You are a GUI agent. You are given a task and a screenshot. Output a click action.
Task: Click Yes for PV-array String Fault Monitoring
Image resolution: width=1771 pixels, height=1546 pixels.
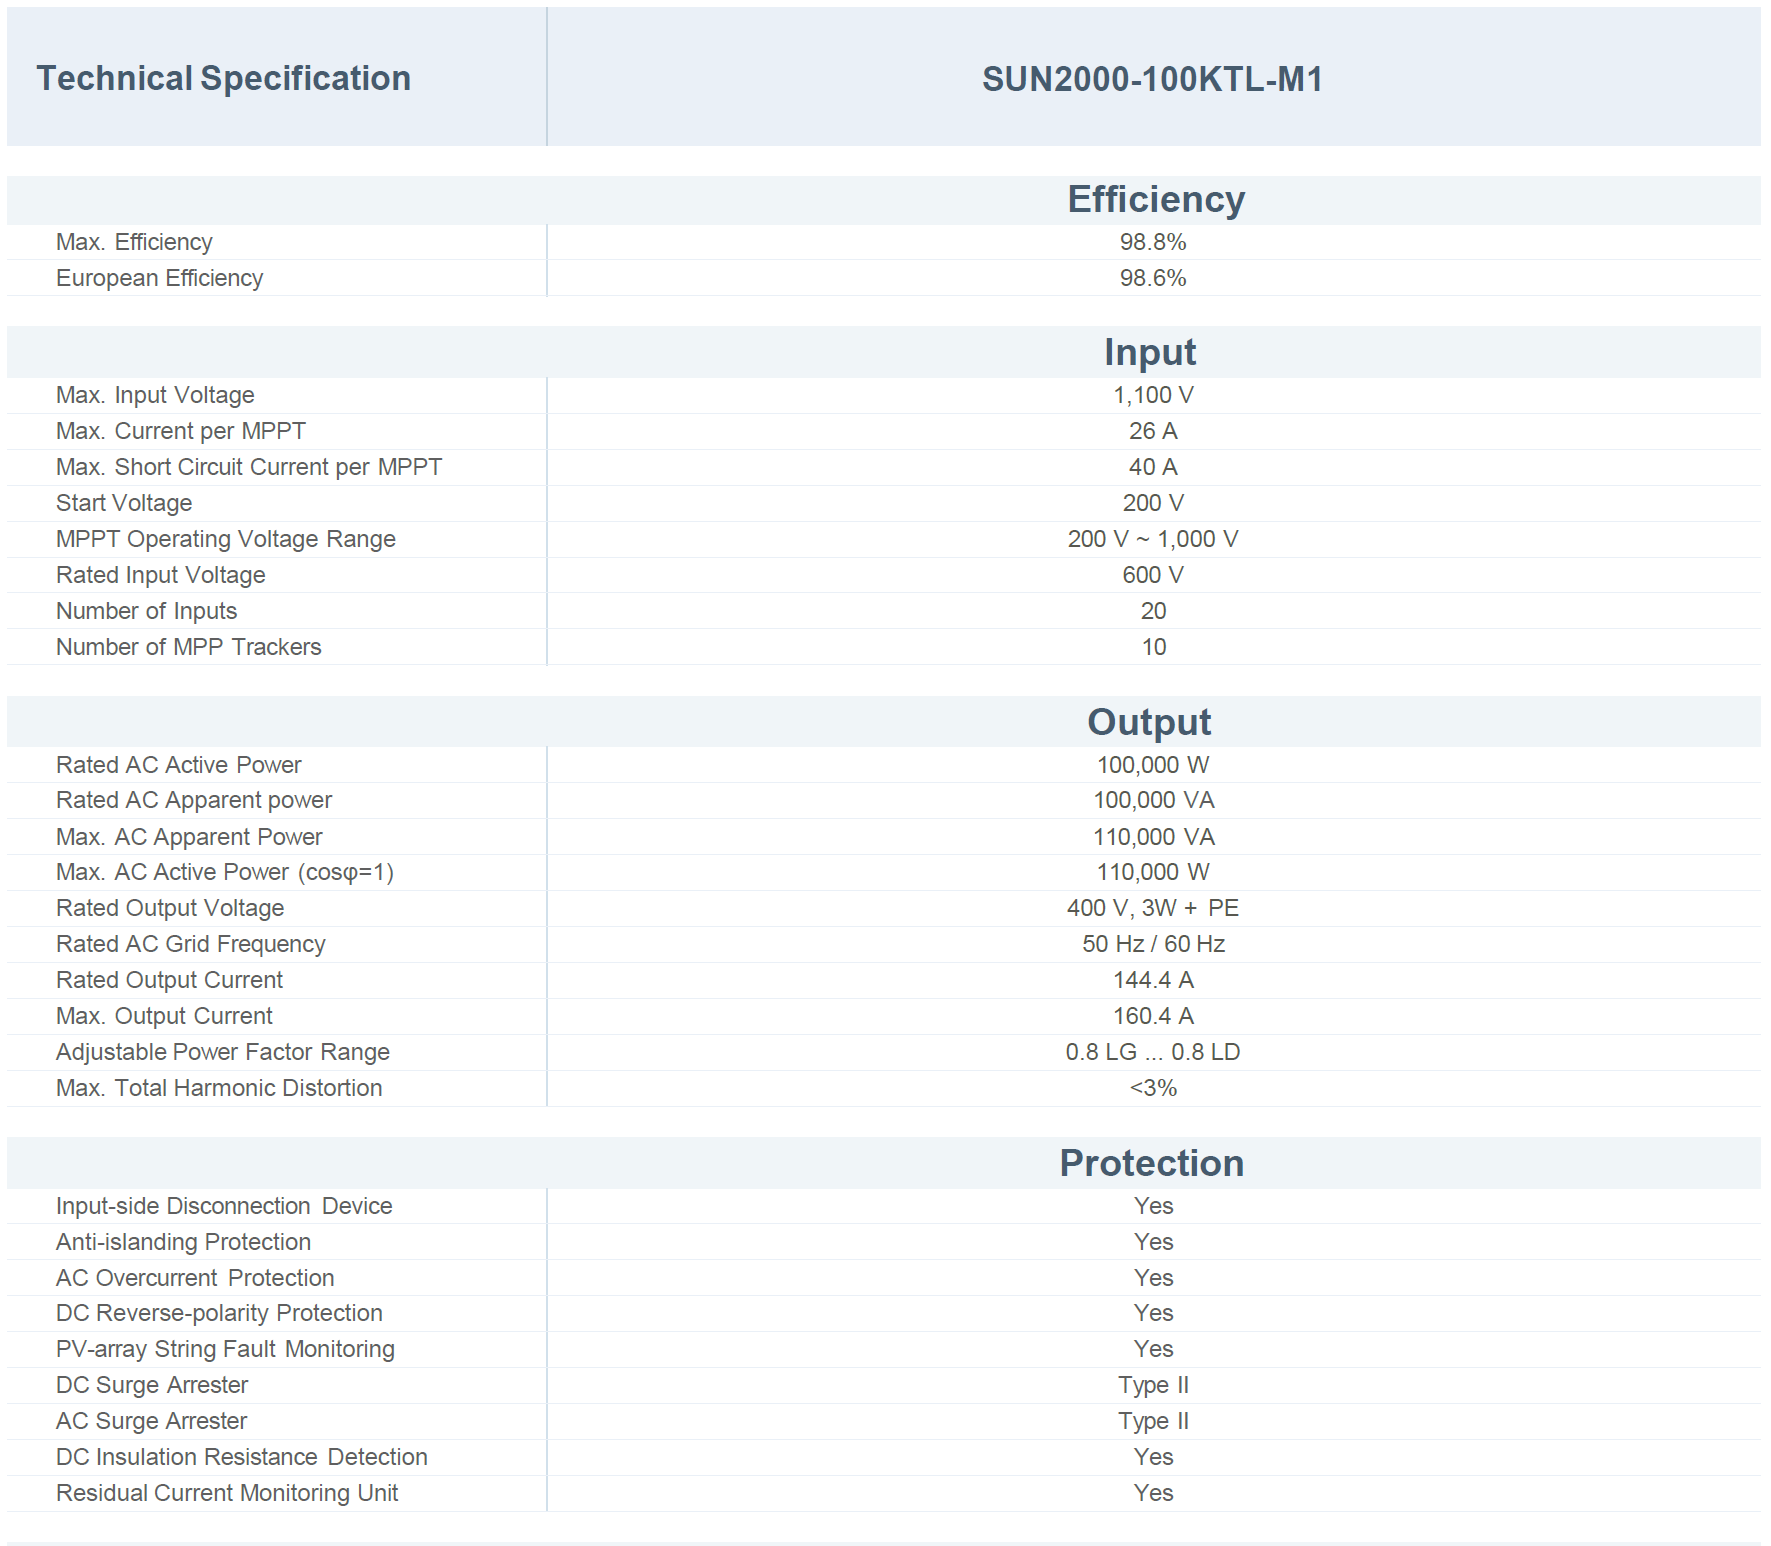point(1153,1349)
